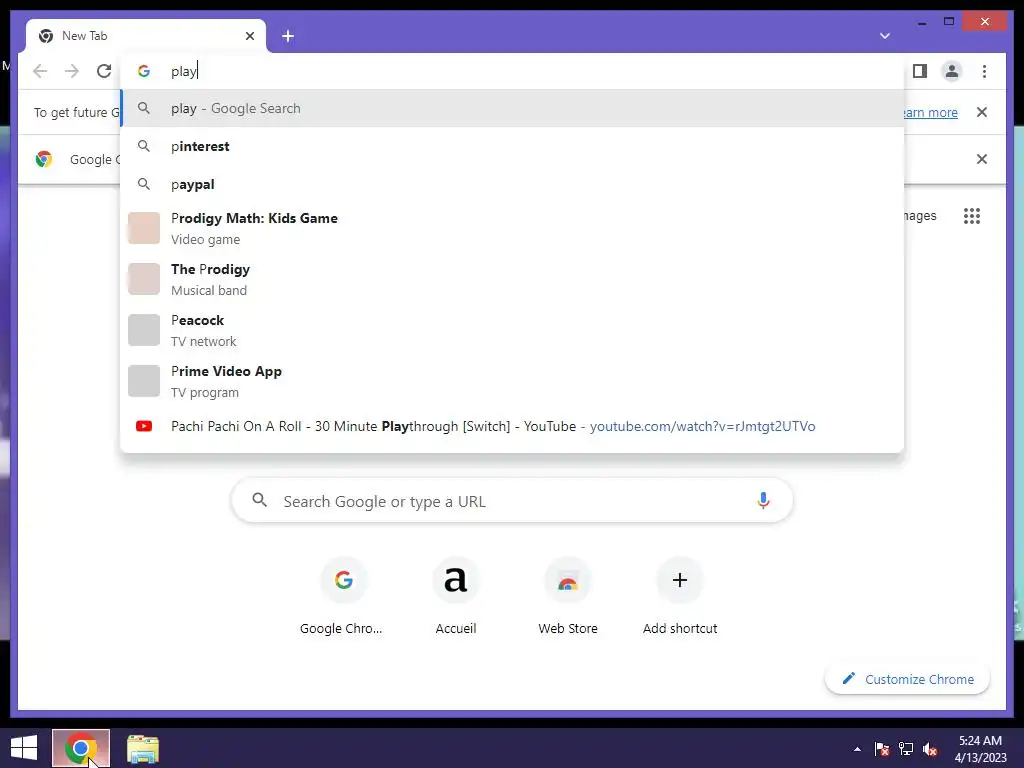Click the Prodigy Math thumbnail image
This screenshot has width=1024, height=768.
point(144,228)
